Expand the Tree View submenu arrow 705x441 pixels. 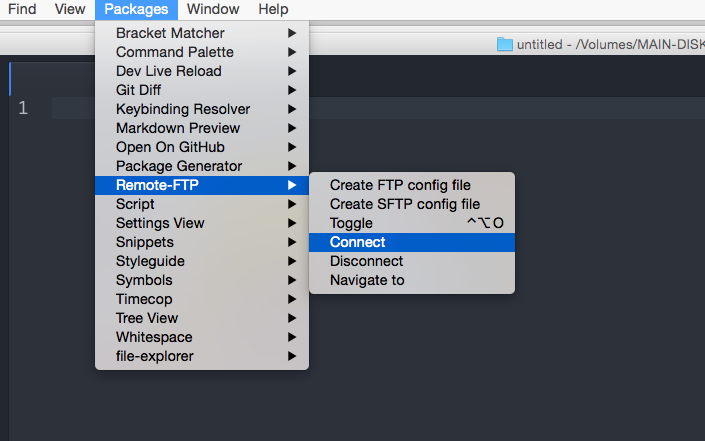(x=292, y=318)
